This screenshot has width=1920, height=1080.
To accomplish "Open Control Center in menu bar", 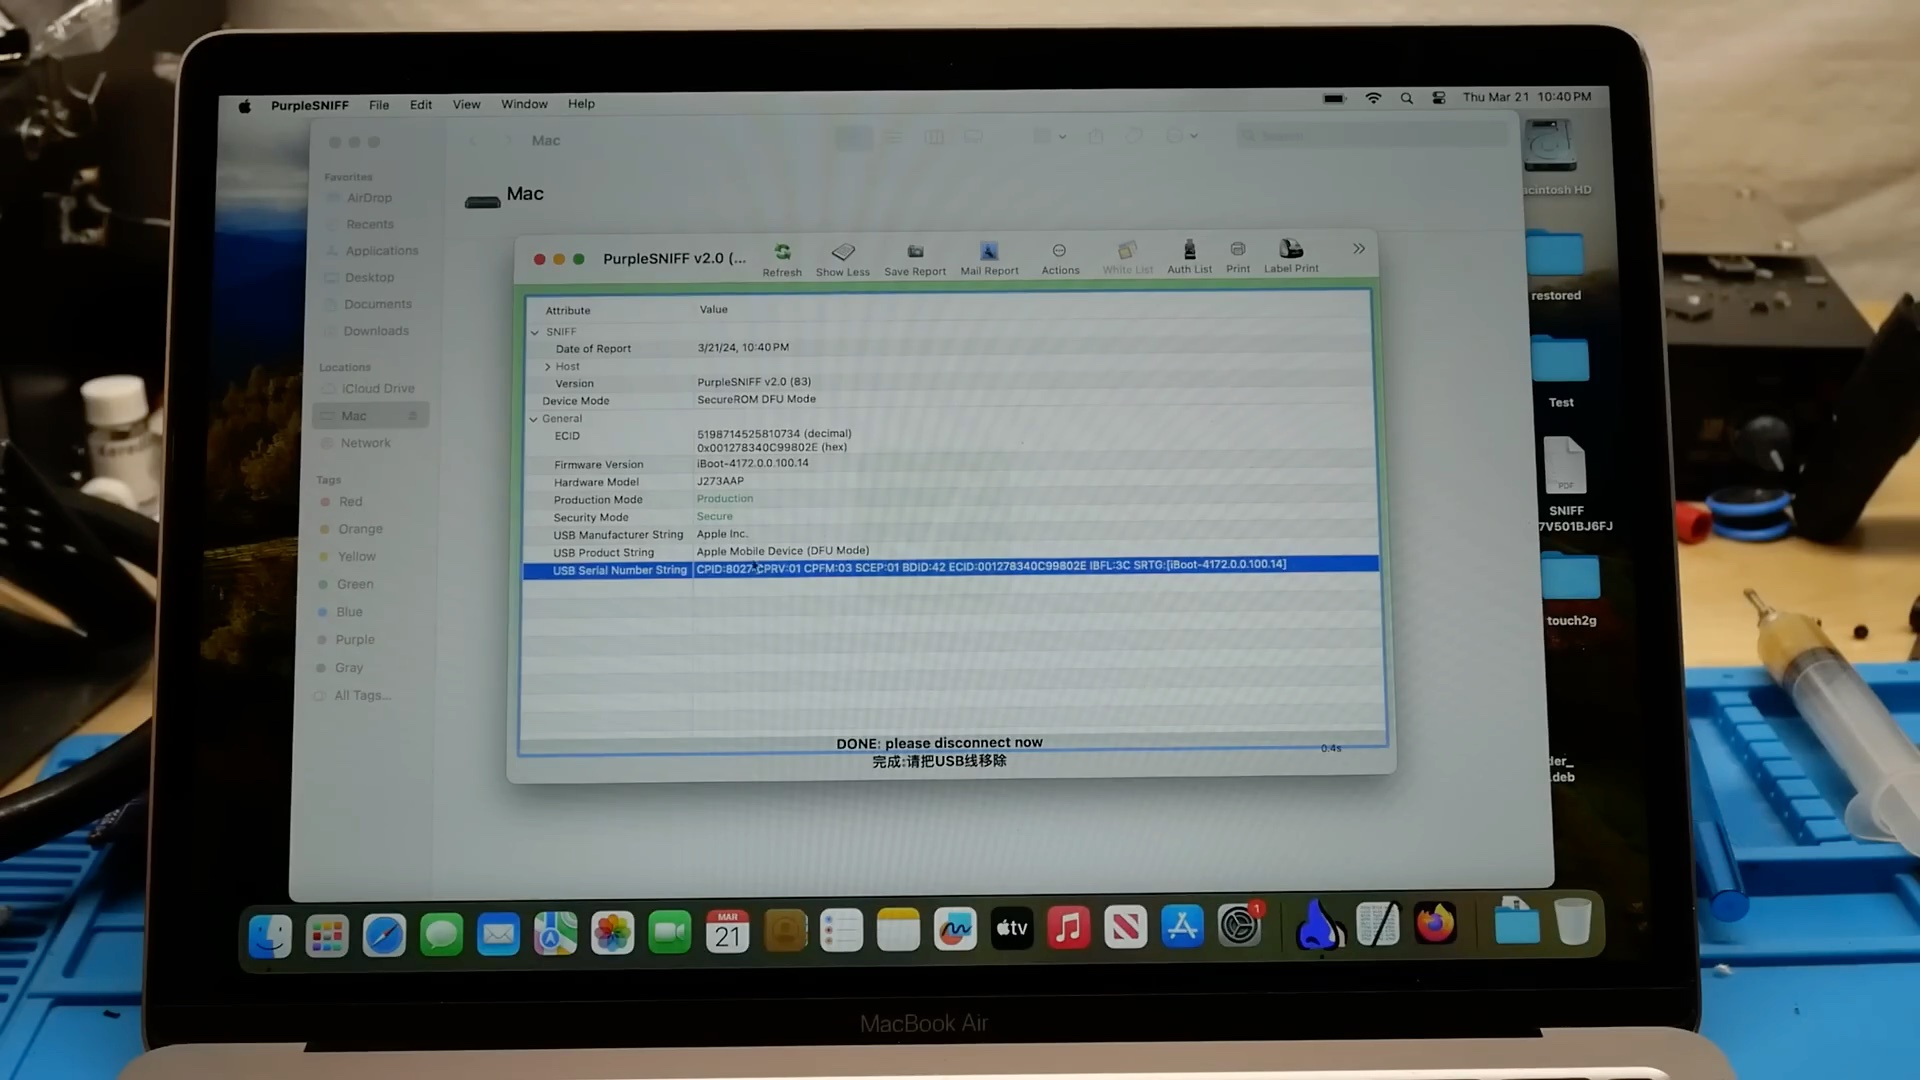I will pos(1439,98).
